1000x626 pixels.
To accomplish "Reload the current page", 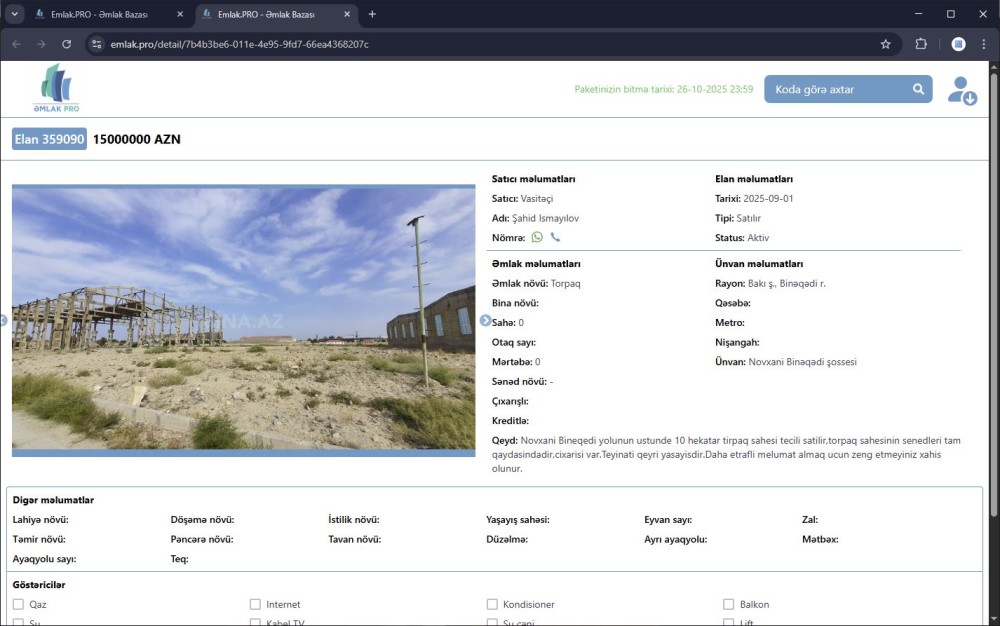I will click(x=67, y=44).
